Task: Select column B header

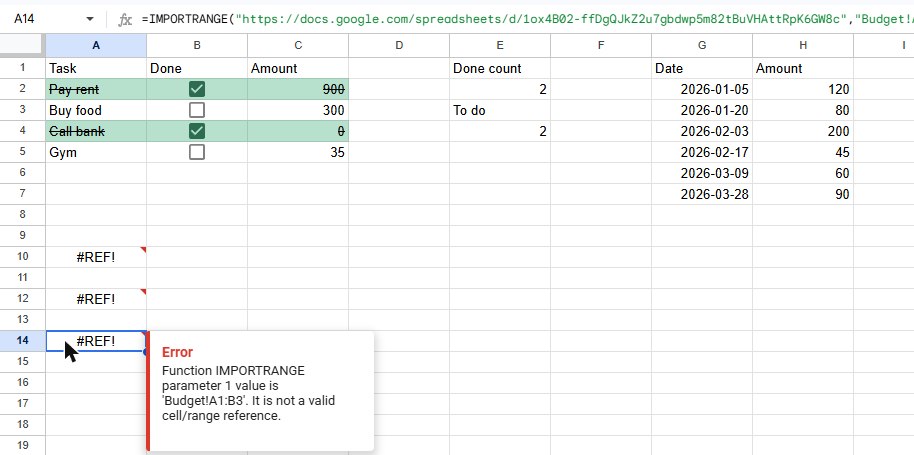Action: pos(197,45)
